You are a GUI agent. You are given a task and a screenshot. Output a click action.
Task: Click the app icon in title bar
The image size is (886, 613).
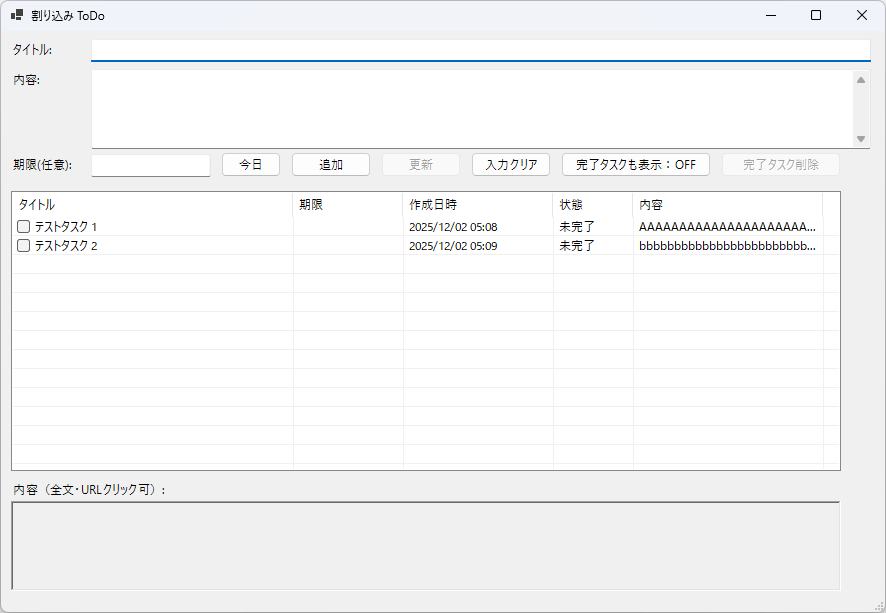[17, 15]
